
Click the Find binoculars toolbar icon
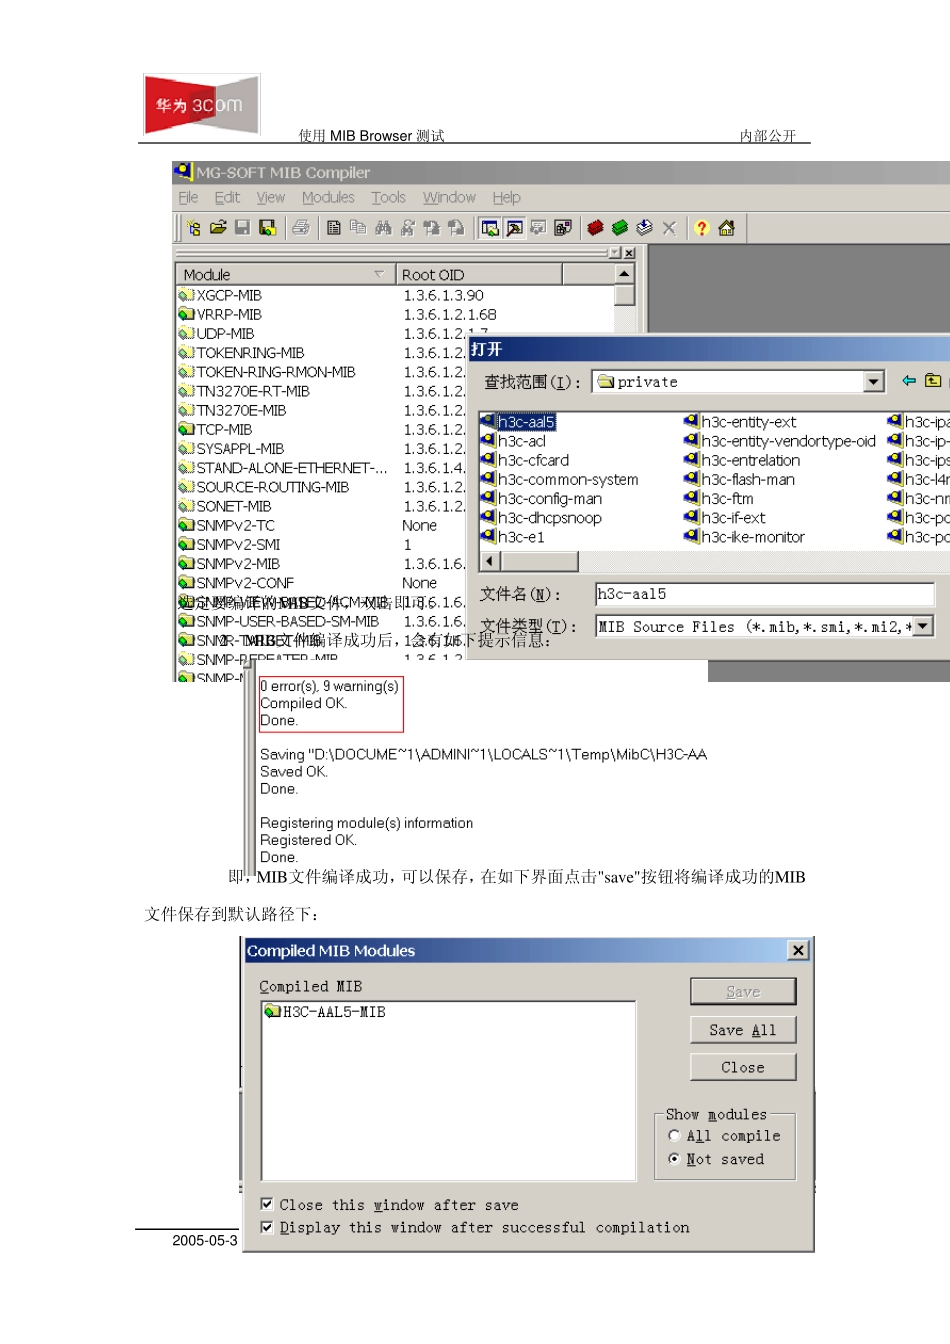[383, 228]
